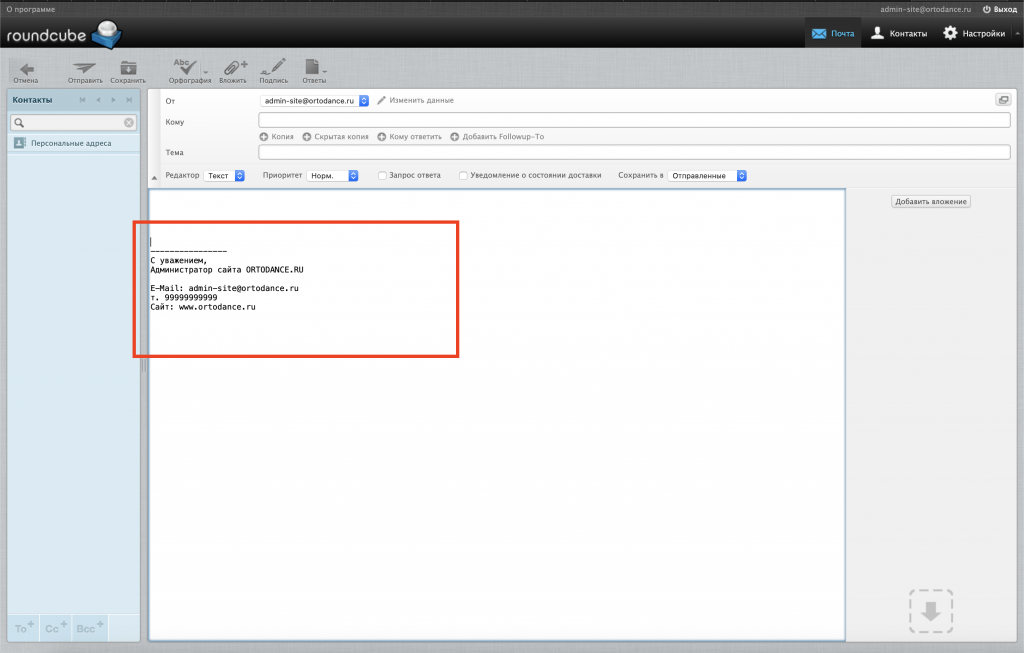Click the attachment drop zone arrow icon
This screenshot has width=1024, height=653.
pyautogui.click(x=931, y=611)
